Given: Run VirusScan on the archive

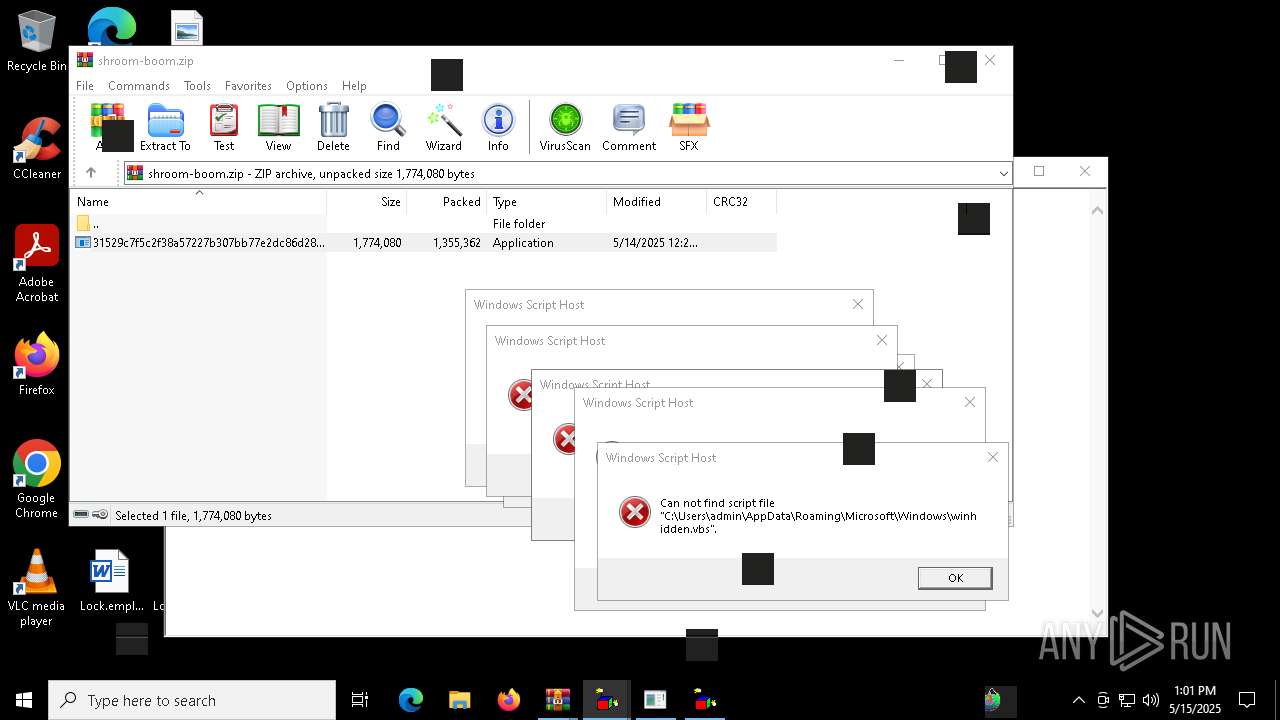Looking at the screenshot, I should pos(565,127).
